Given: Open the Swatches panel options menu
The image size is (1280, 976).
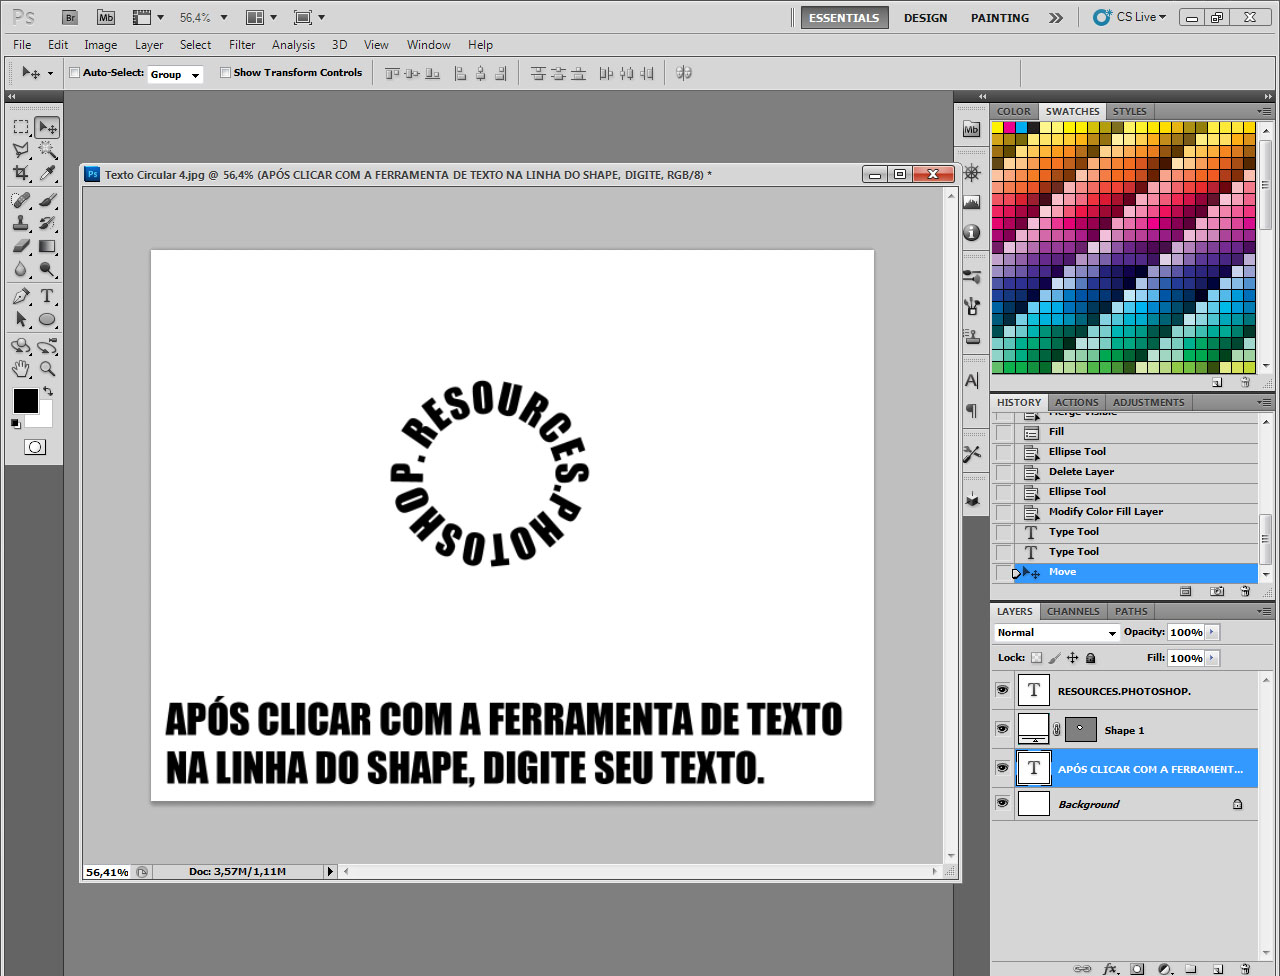Looking at the screenshot, I should click(1265, 111).
